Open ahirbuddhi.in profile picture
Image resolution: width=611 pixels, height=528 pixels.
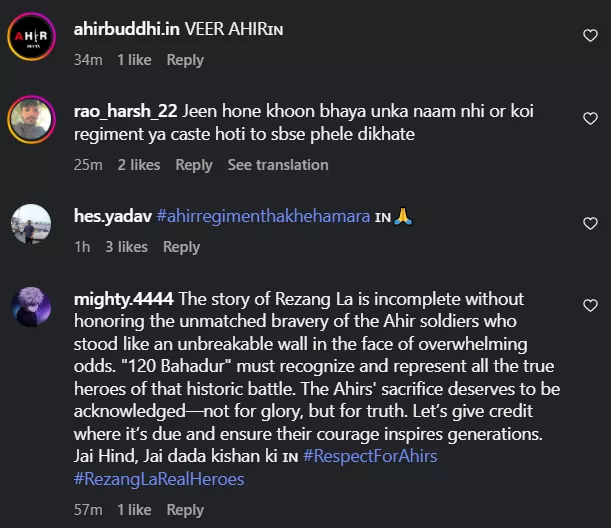point(30,40)
